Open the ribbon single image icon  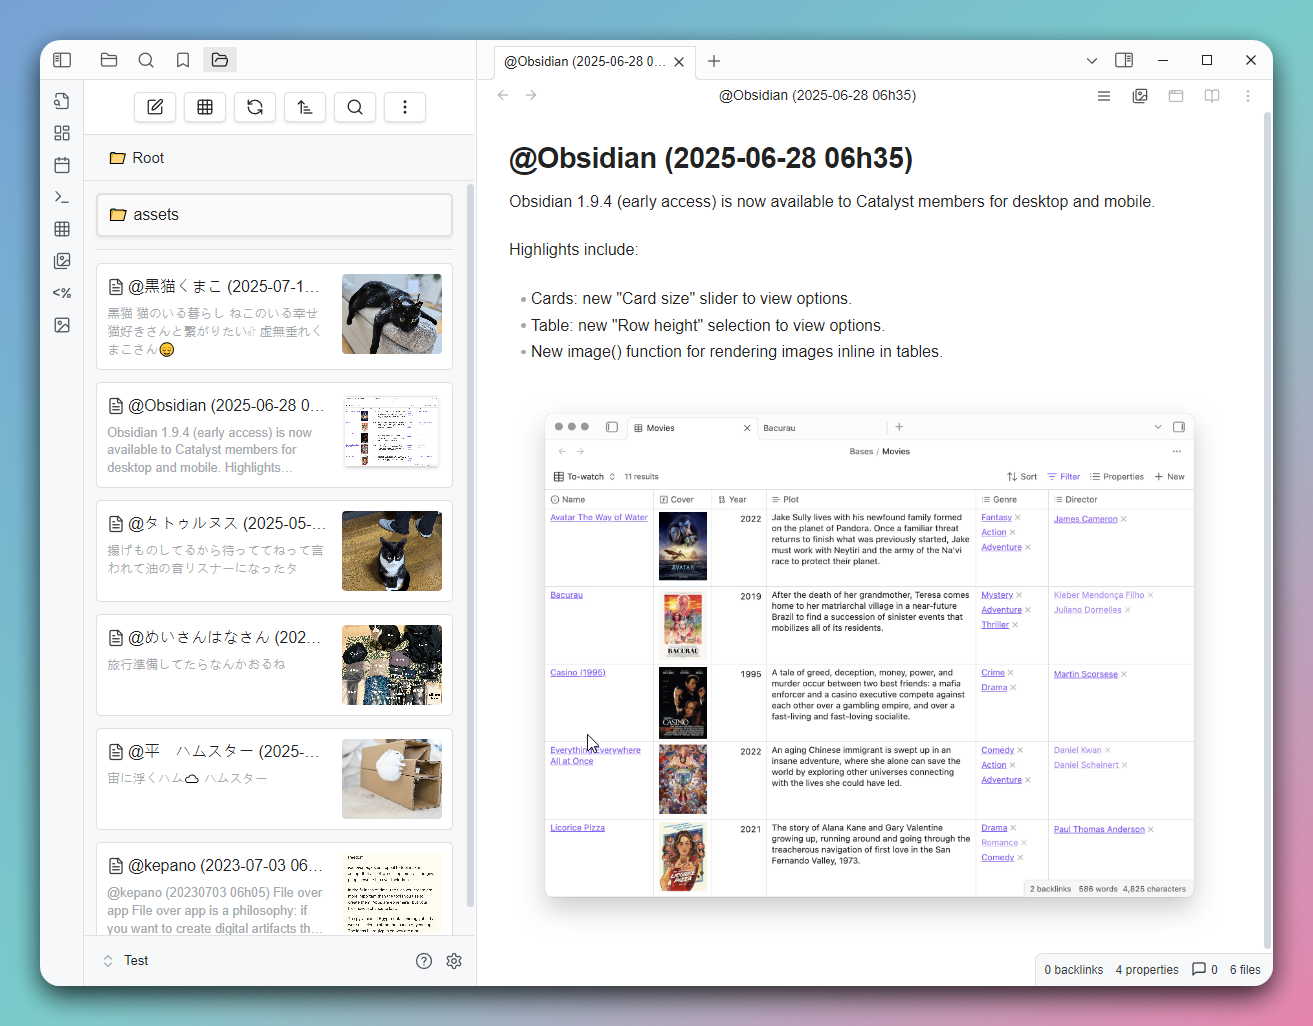tap(62, 325)
